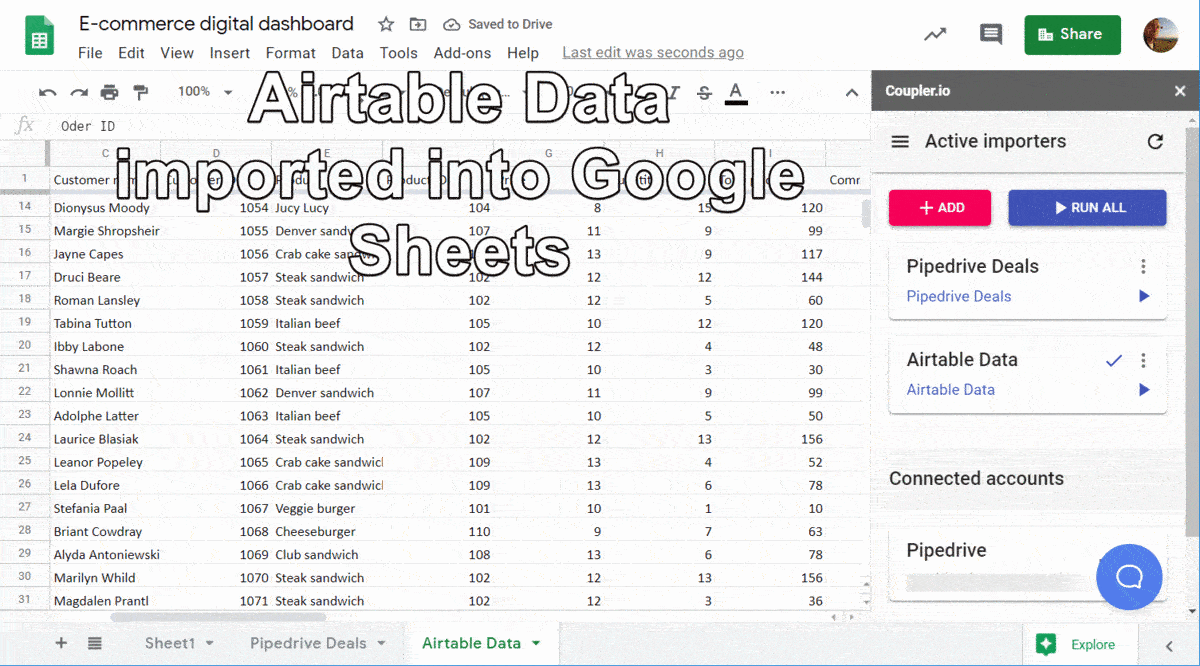Undo the last action
The width and height of the screenshot is (1200, 666).
(x=47, y=91)
